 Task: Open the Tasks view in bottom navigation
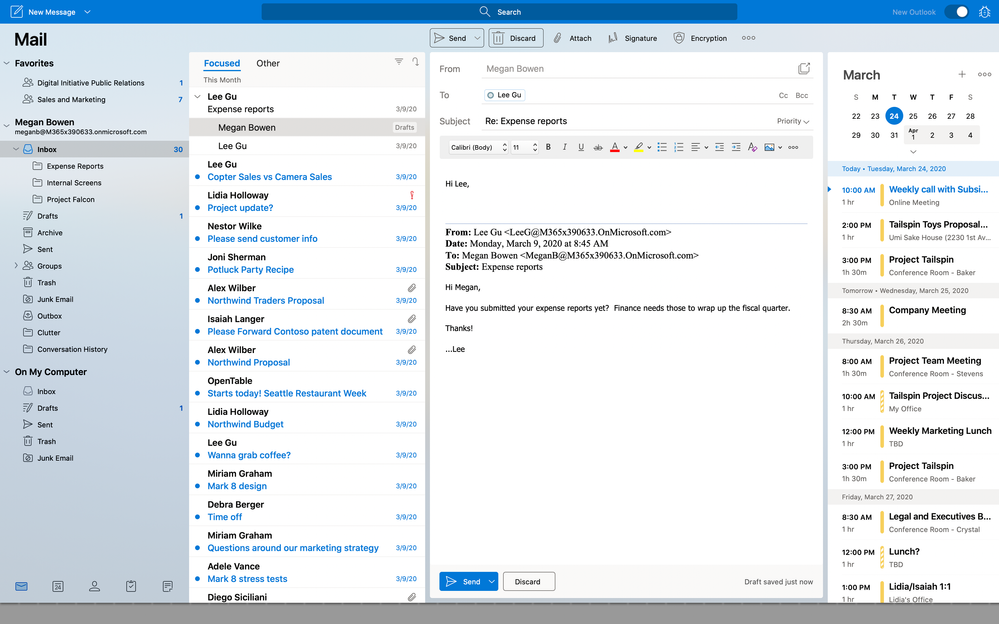click(x=131, y=586)
